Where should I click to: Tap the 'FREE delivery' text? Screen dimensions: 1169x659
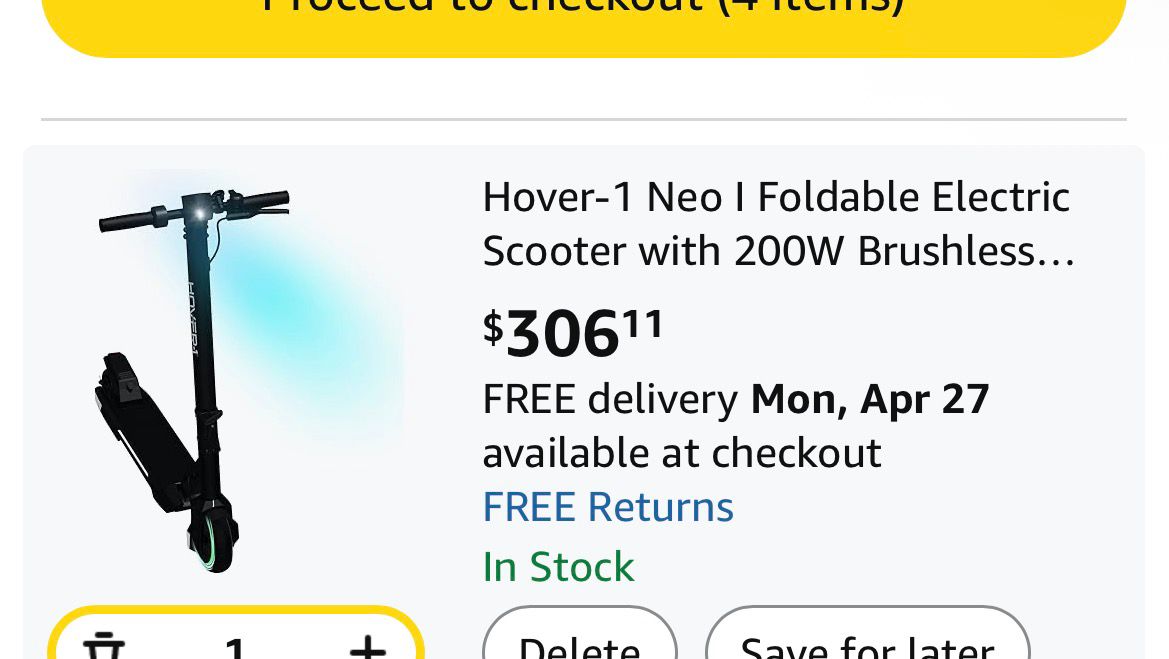pyautogui.click(x=610, y=399)
